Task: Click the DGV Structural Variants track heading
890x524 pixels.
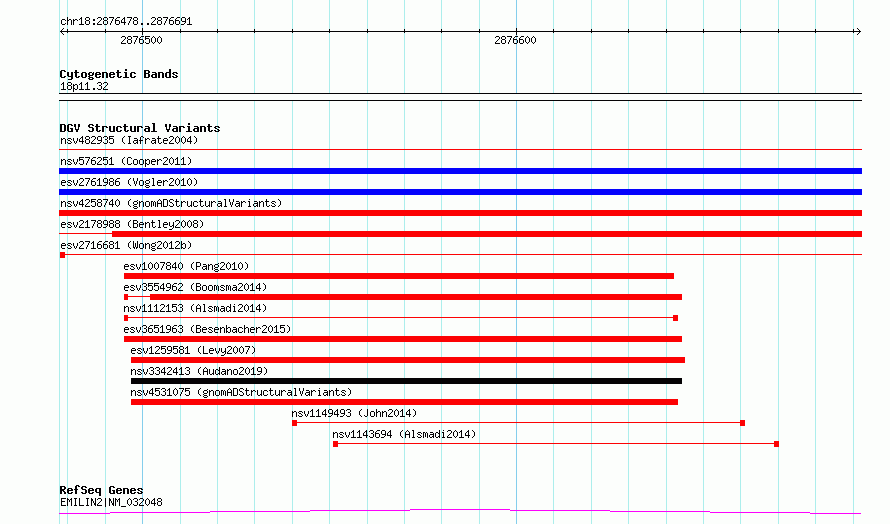Action: click(x=140, y=128)
